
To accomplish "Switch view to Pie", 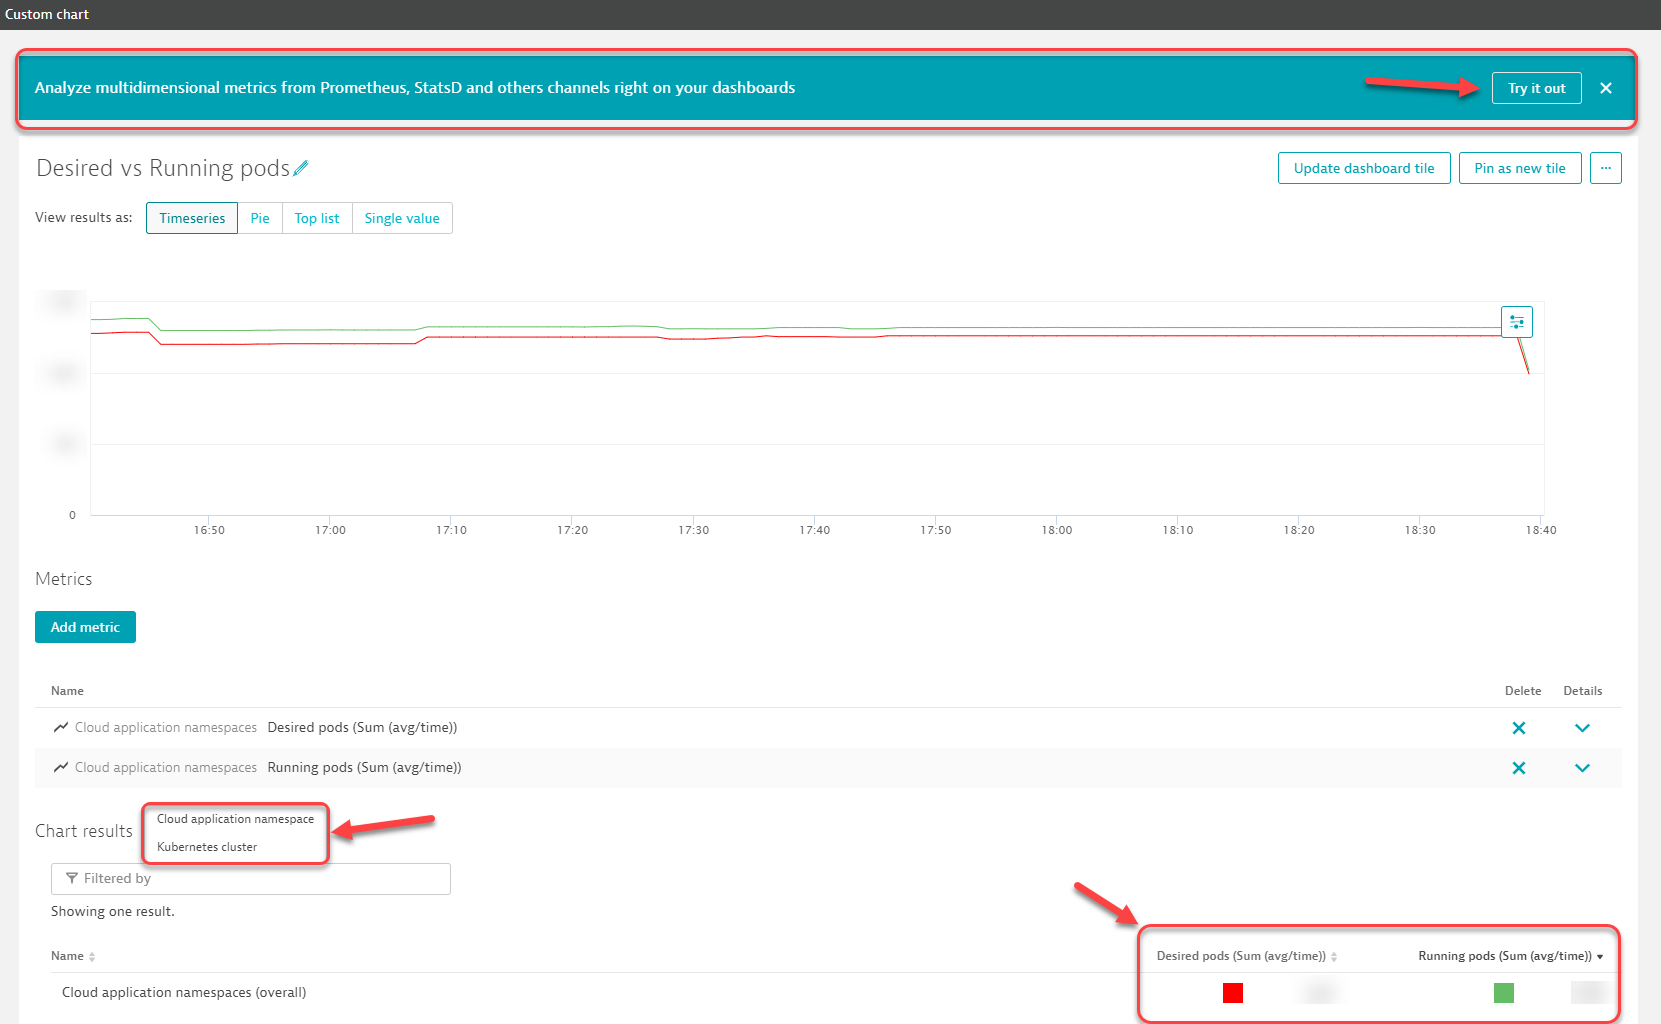I will click(x=260, y=218).
